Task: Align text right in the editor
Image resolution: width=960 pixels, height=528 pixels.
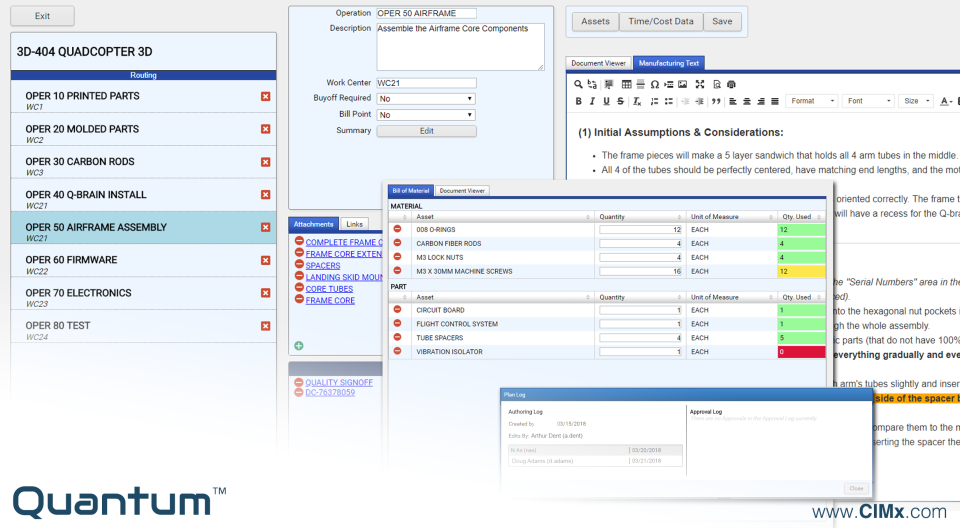Action: (761, 101)
